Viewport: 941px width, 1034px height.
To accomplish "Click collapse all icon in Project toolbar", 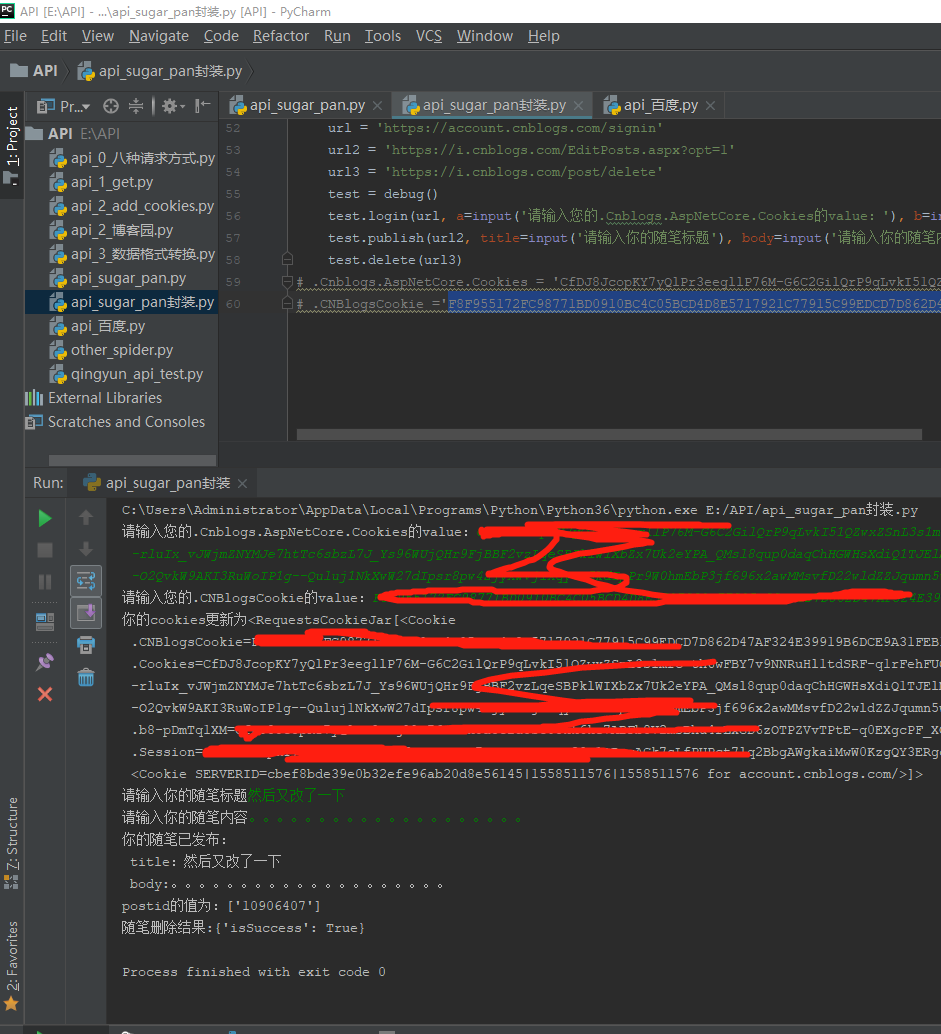I will click(x=136, y=106).
